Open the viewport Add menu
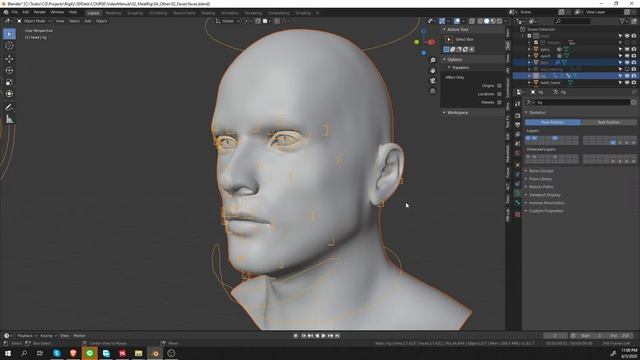640x360 pixels. pyautogui.click(x=88, y=21)
